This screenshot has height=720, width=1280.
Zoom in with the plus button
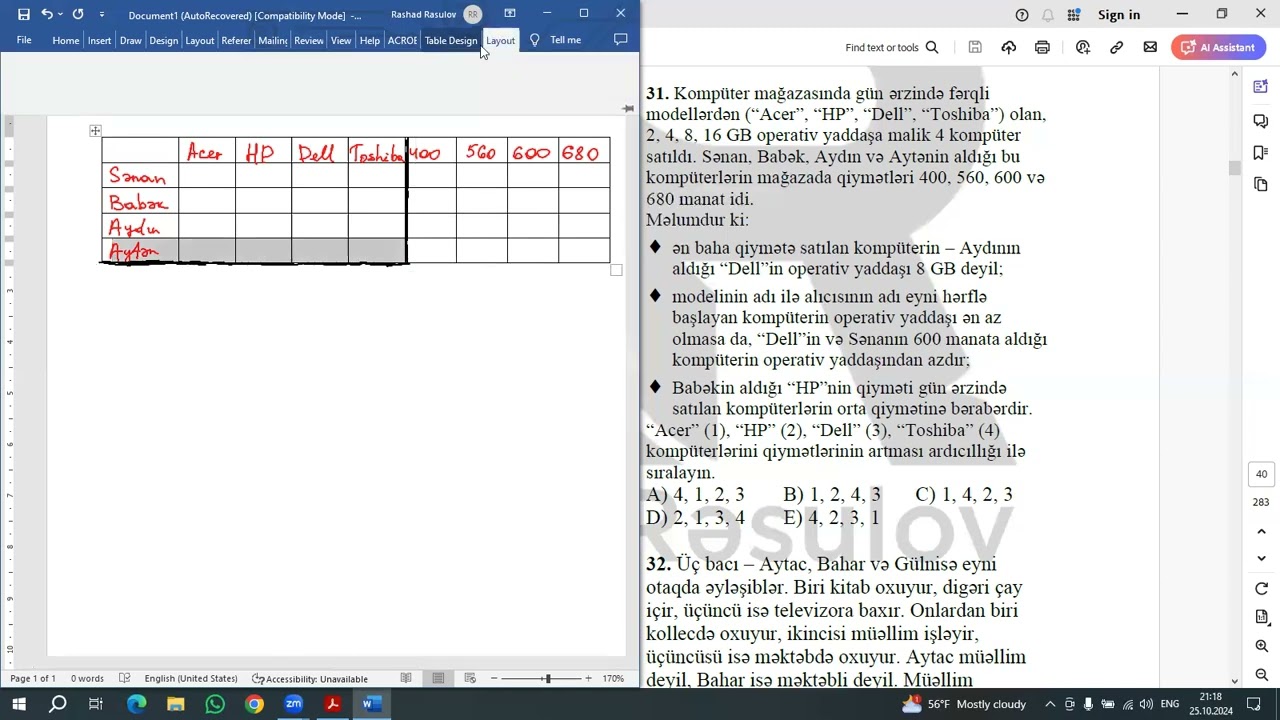coord(588,678)
